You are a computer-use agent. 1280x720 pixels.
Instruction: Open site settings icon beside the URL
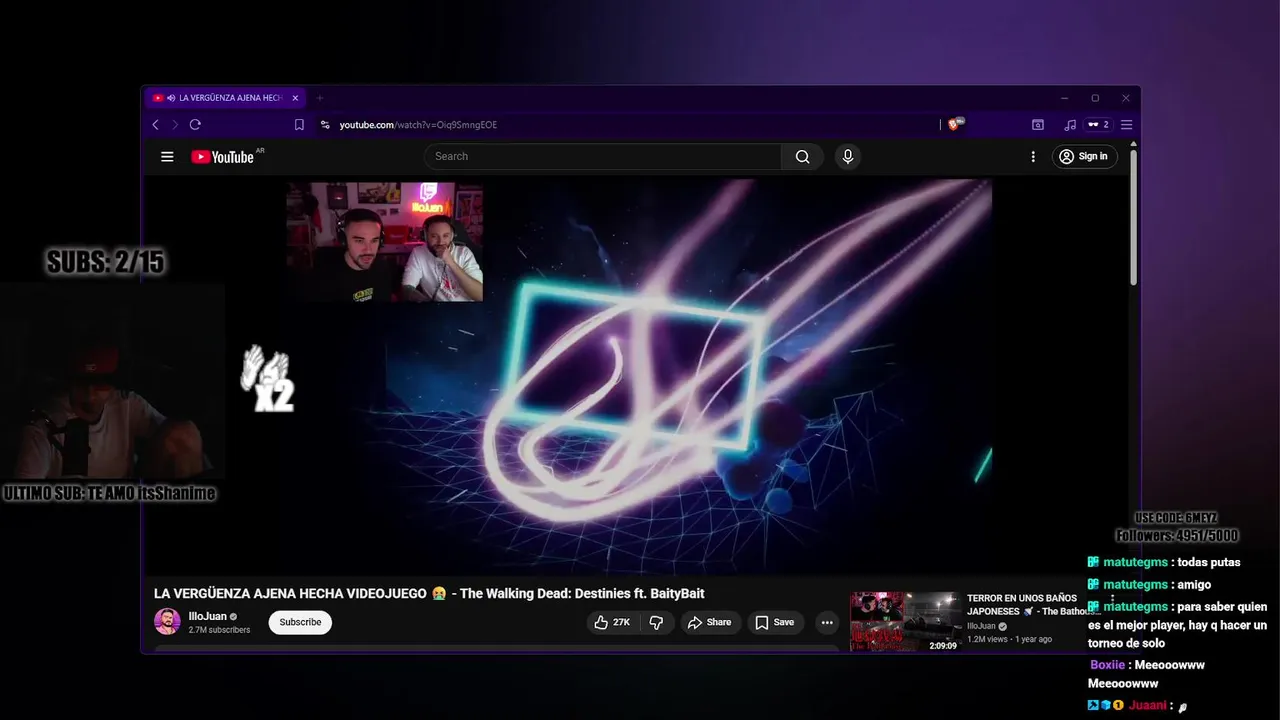(x=324, y=125)
